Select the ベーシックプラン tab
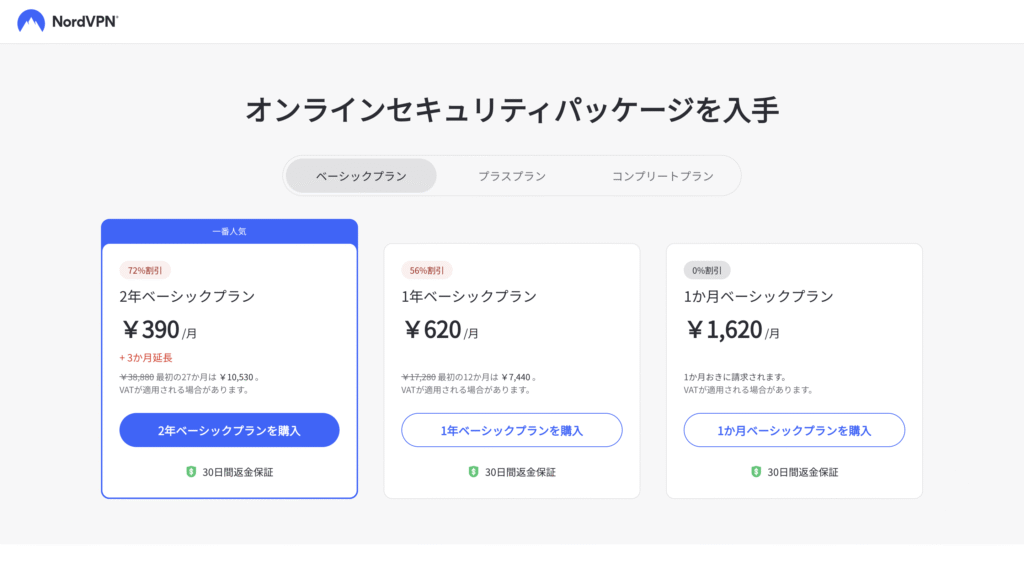Screen dimensions: 1024x575 (361, 176)
